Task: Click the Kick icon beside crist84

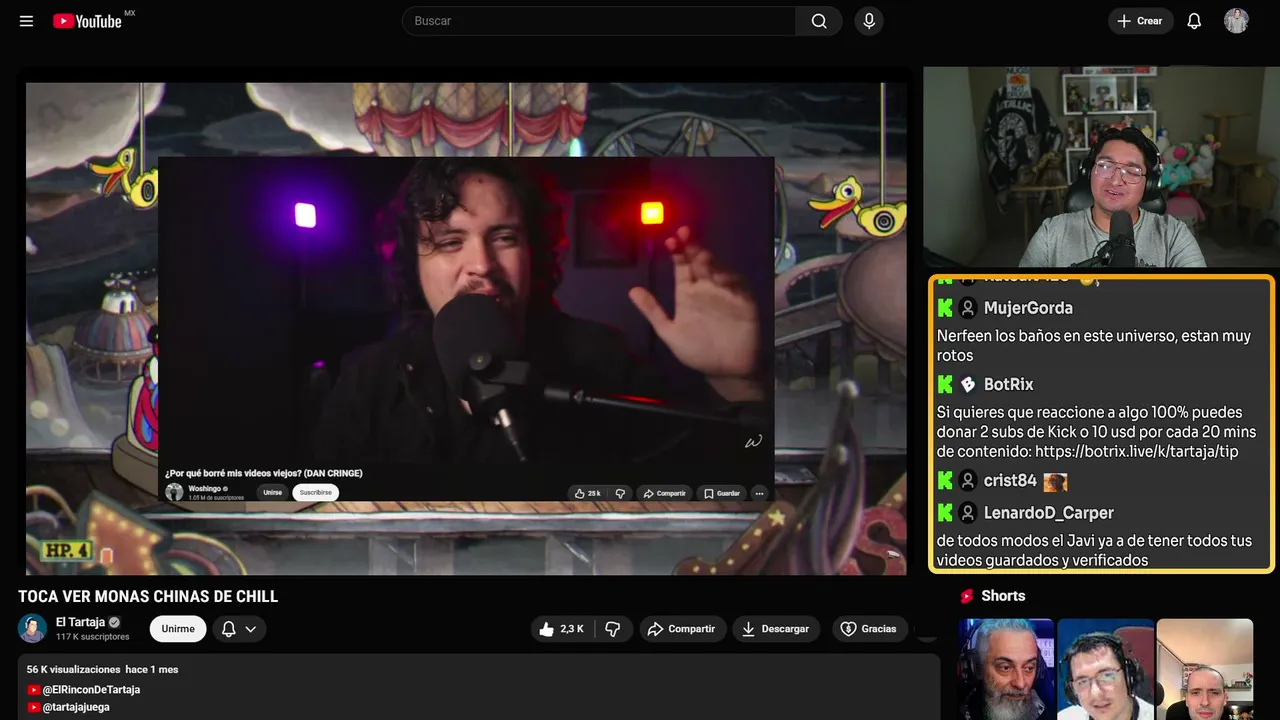Action: click(x=945, y=481)
